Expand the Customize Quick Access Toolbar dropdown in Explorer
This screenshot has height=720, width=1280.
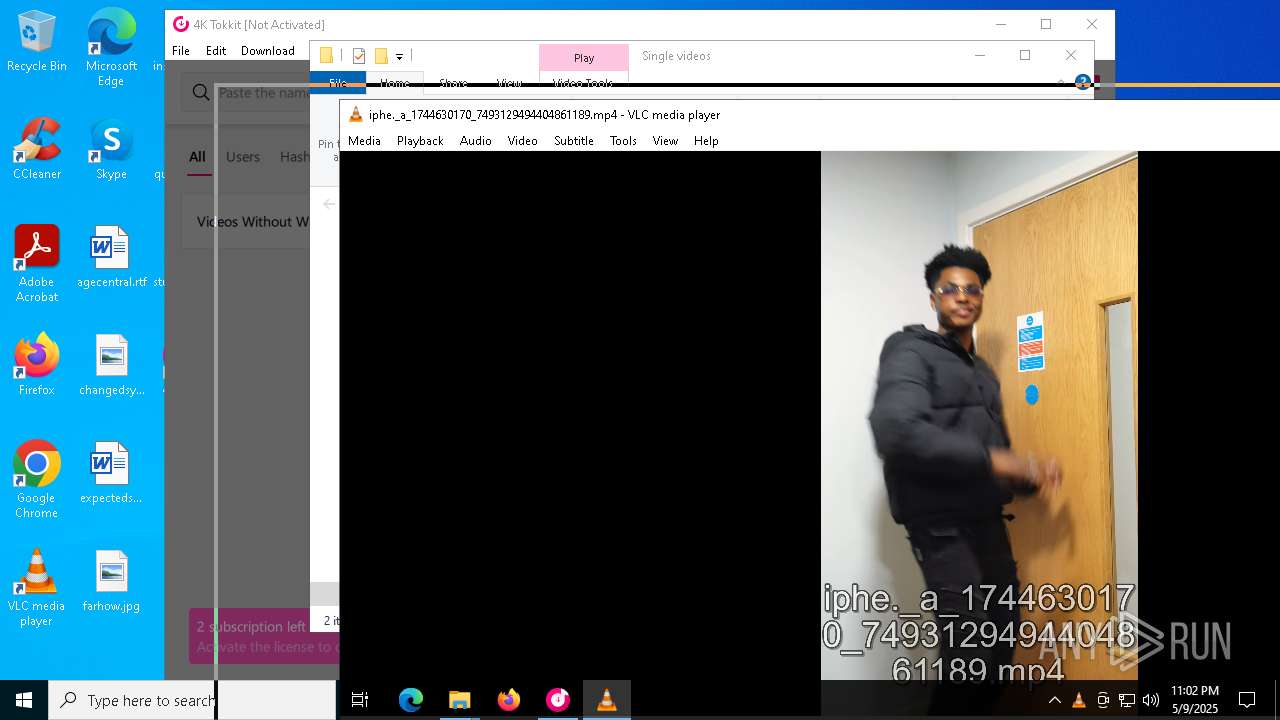point(399,57)
